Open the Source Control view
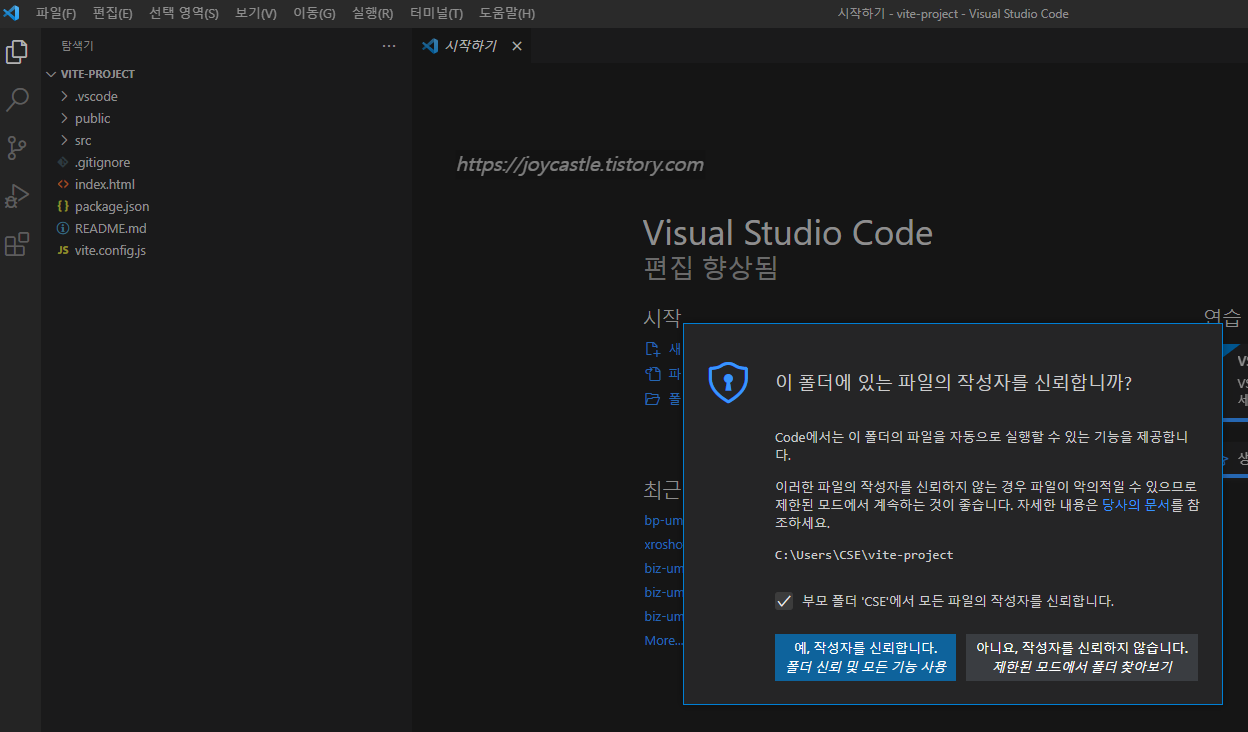Screen dimensions: 1248x732 [x=17, y=148]
